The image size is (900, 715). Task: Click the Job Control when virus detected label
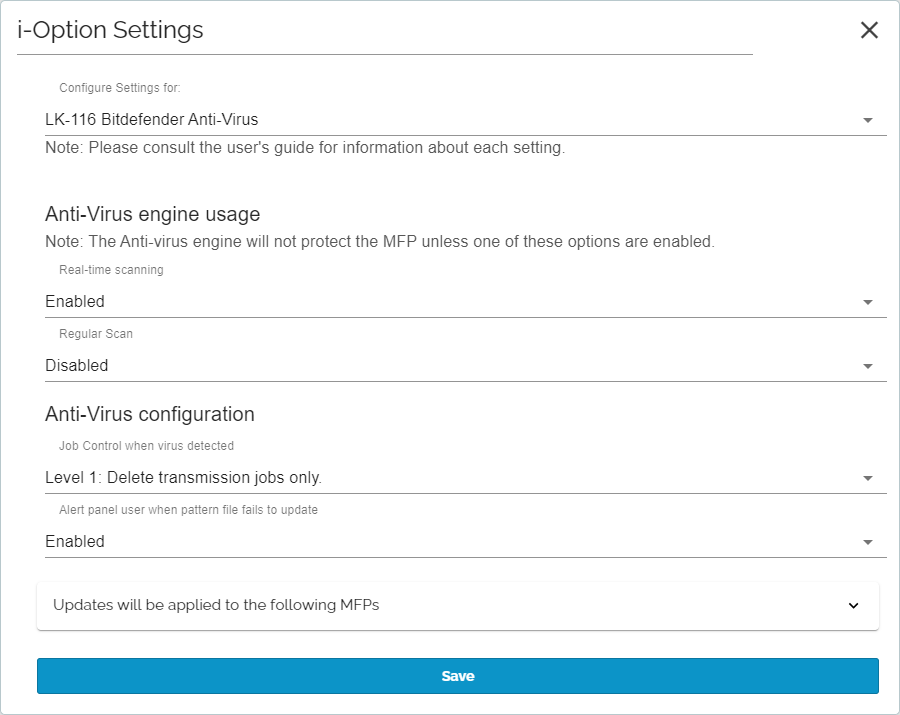click(146, 446)
